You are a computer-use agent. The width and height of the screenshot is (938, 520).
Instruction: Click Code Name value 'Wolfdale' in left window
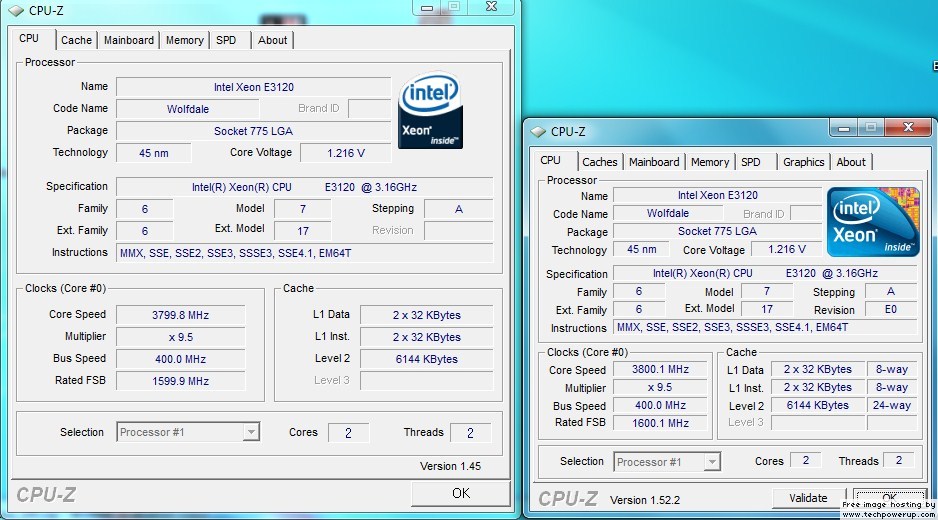point(188,109)
